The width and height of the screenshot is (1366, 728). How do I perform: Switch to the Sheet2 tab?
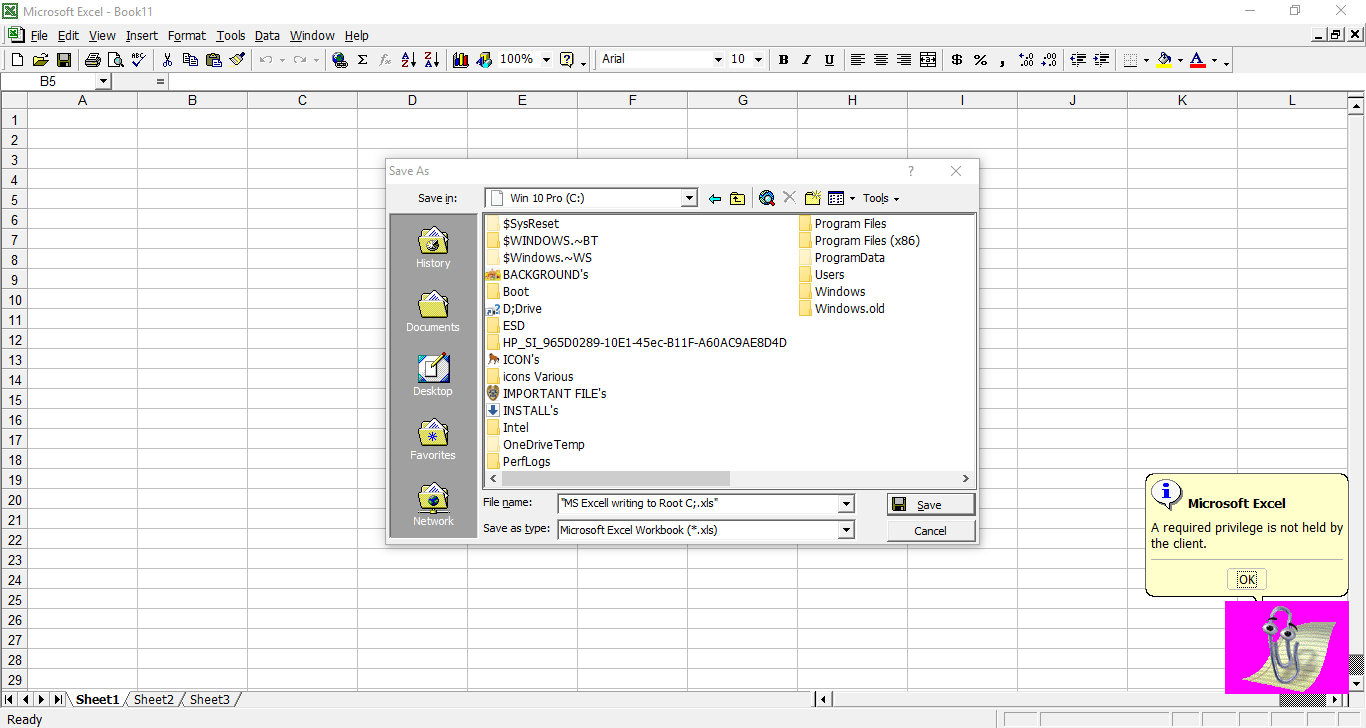pyautogui.click(x=154, y=699)
